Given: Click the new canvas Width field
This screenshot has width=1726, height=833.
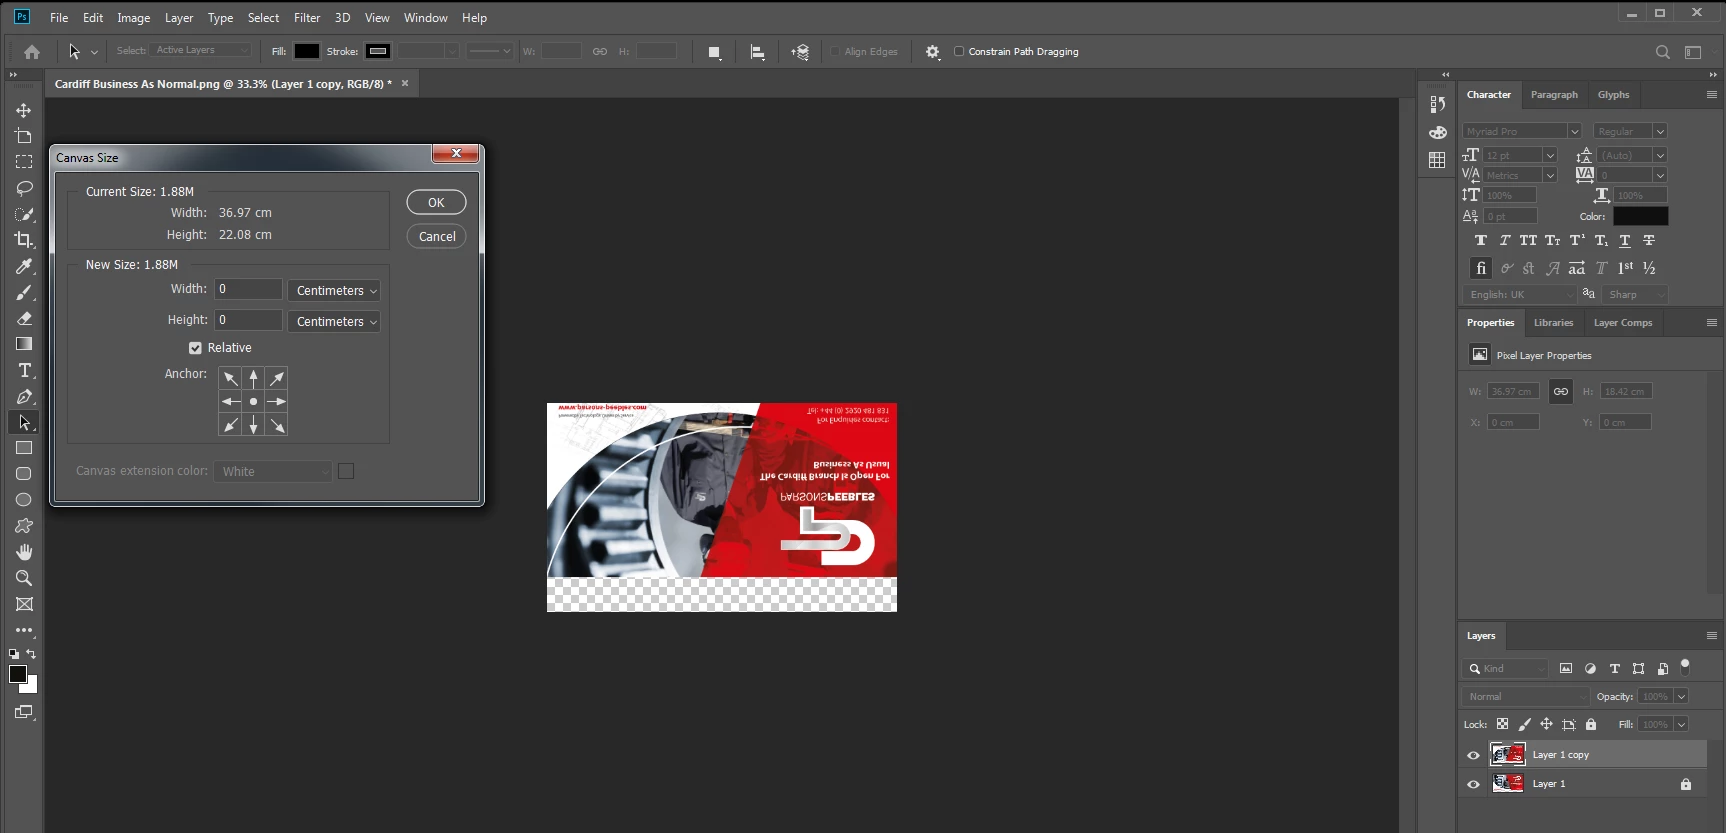Looking at the screenshot, I should pyautogui.click(x=249, y=289).
